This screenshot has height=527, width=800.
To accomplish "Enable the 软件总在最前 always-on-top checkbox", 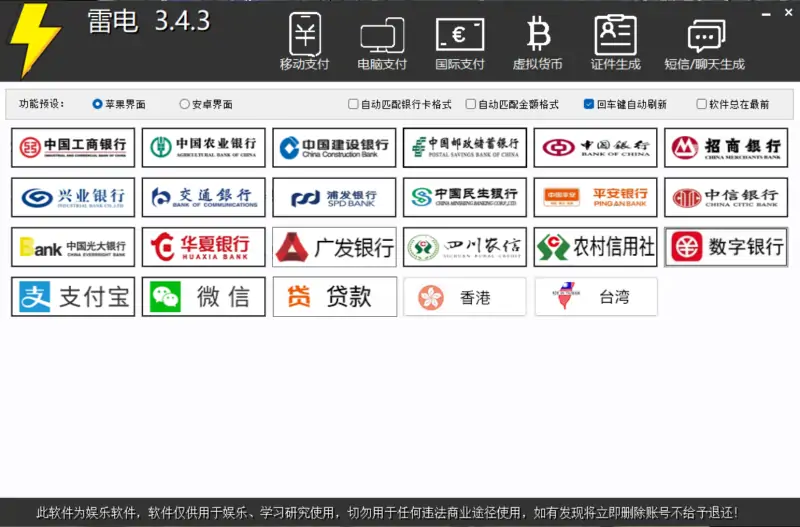I will pyautogui.click(x=701, y=104).
